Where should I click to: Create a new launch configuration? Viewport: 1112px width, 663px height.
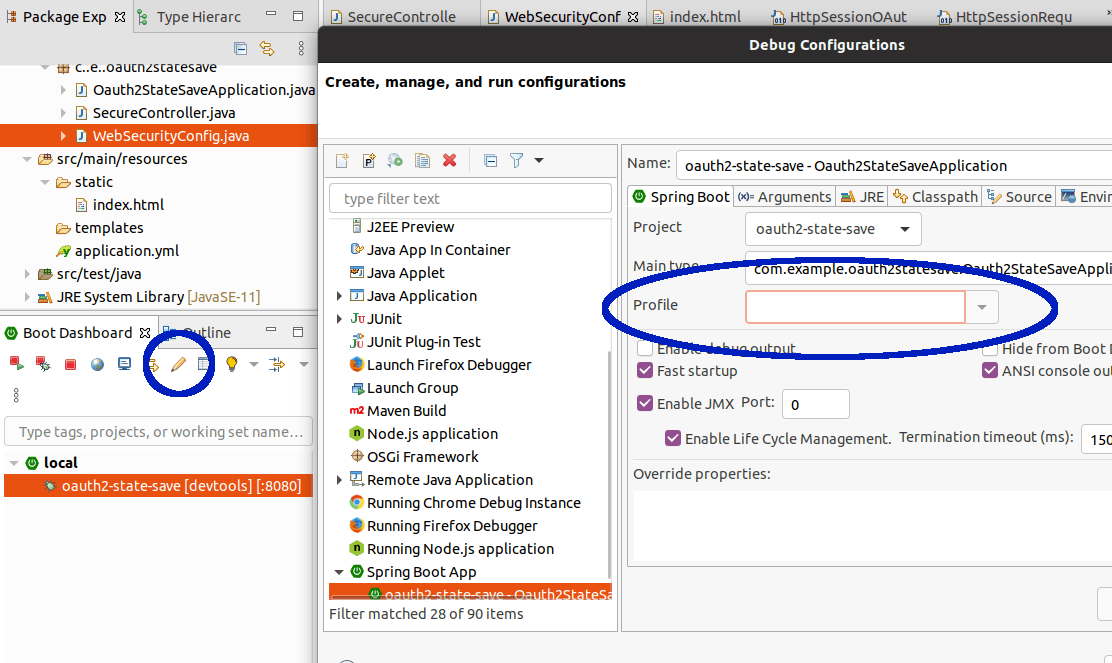[342, 160]
